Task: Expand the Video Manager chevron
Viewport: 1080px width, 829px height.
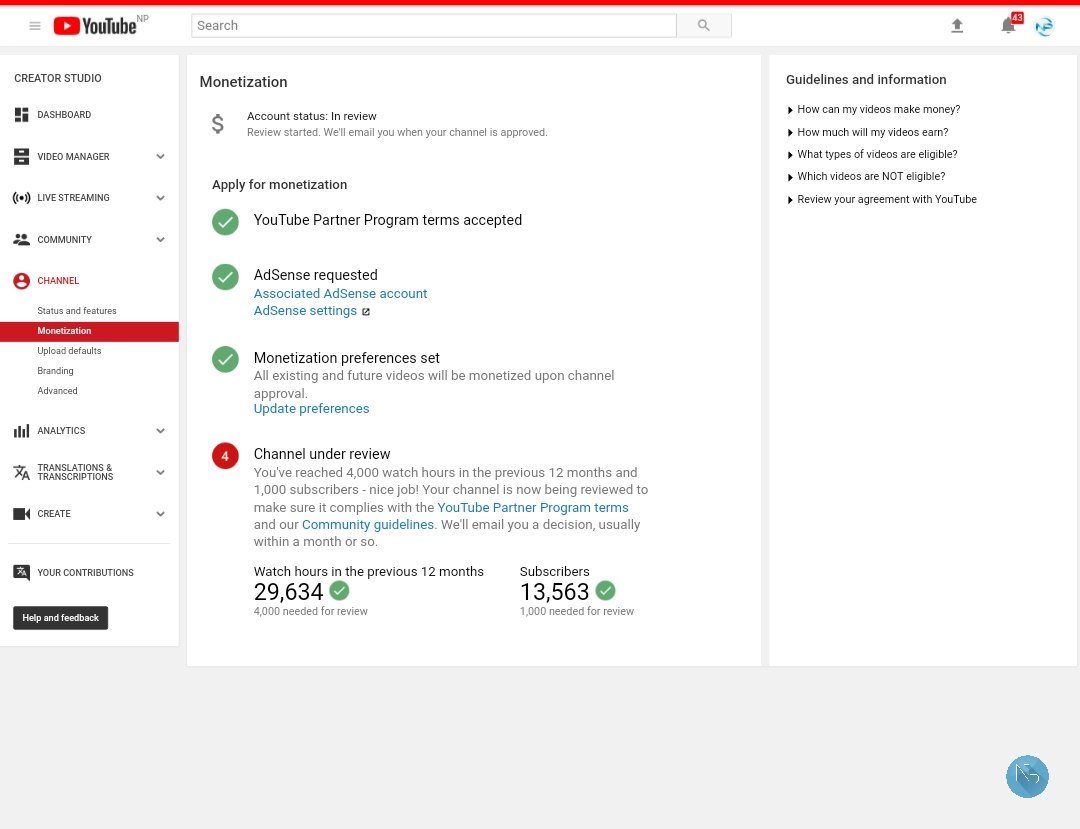Action: [160, 156]
